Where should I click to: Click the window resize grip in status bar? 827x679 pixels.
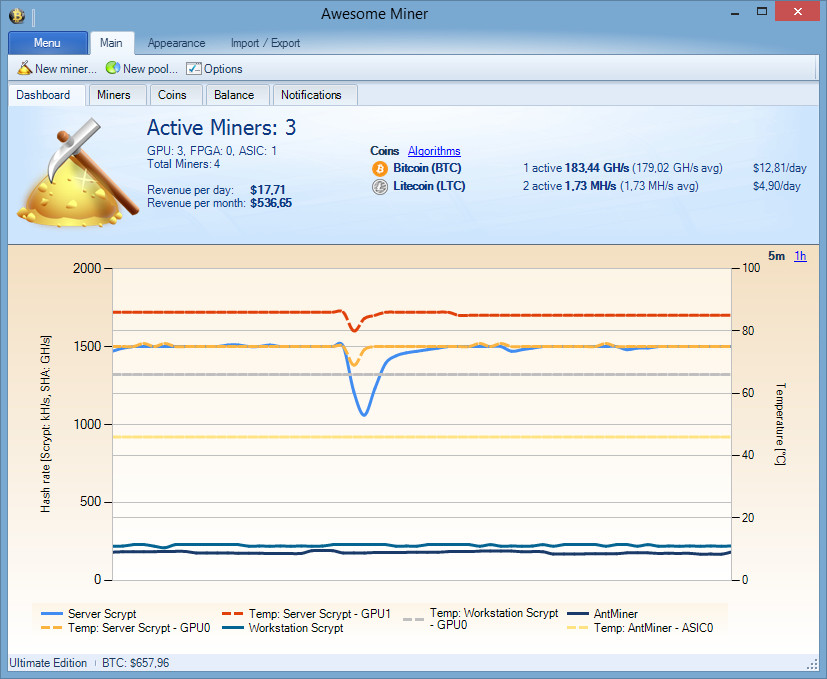coord(812,664)
